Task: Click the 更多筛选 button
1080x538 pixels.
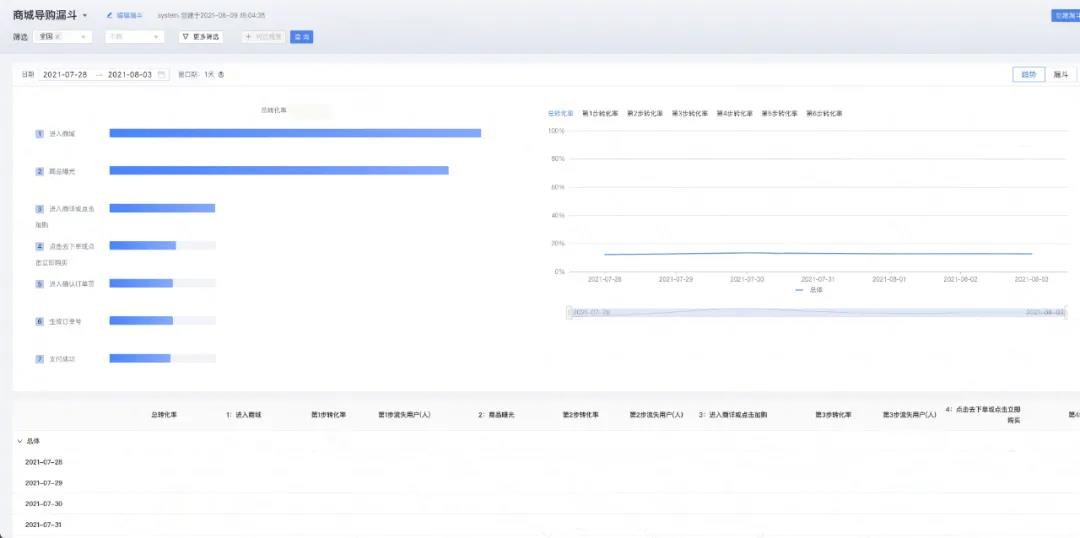Action: coord(200,37)
